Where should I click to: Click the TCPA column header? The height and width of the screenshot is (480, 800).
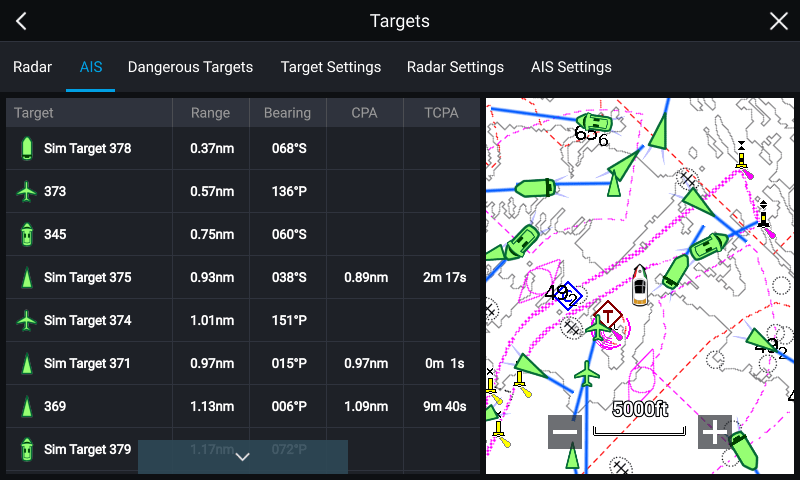click(440, 113)
